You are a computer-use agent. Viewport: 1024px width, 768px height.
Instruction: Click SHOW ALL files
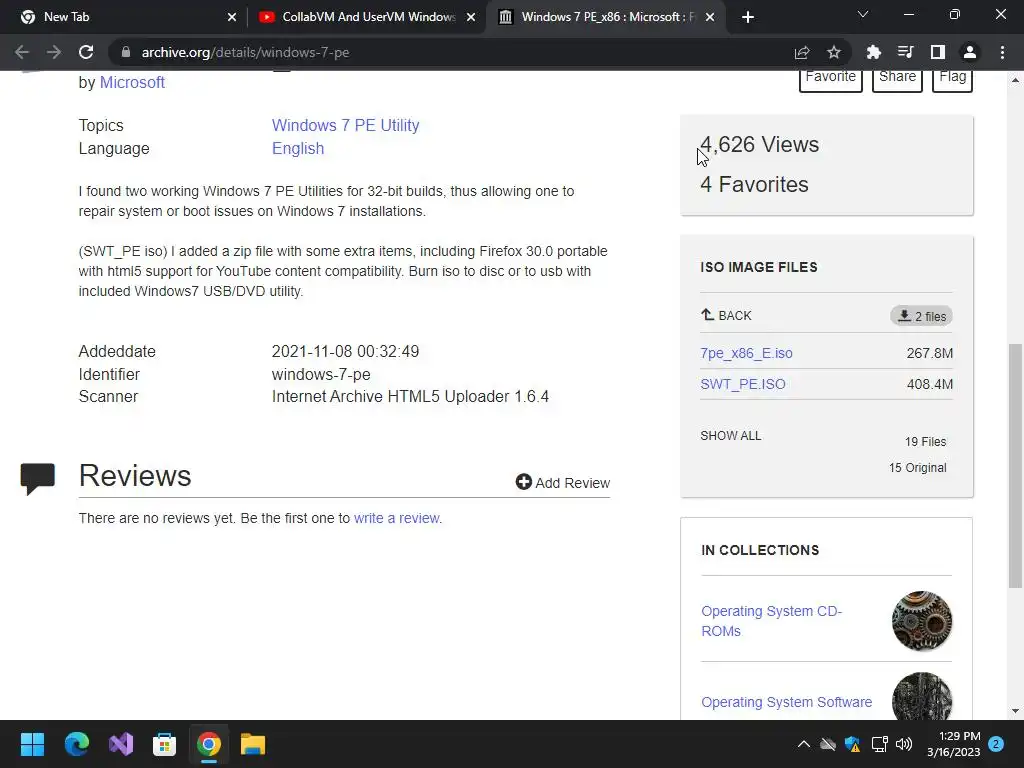click(x=731, y=436)
